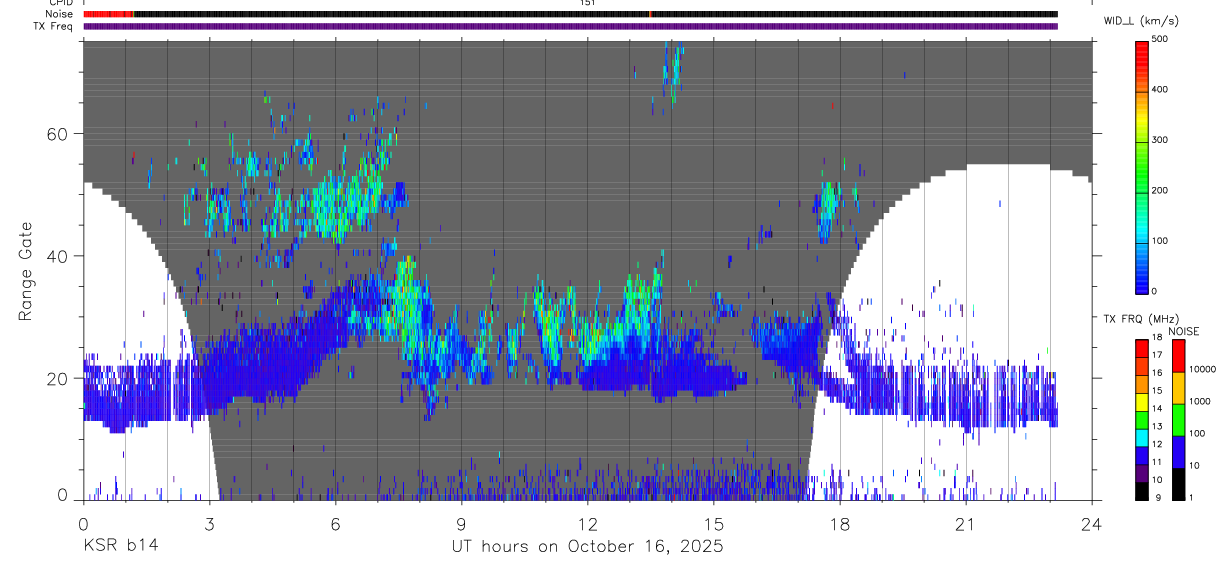This screenshot has width=1228, height=567.
Task: Click the purple TX Freq strip
Action: (570, 26)
